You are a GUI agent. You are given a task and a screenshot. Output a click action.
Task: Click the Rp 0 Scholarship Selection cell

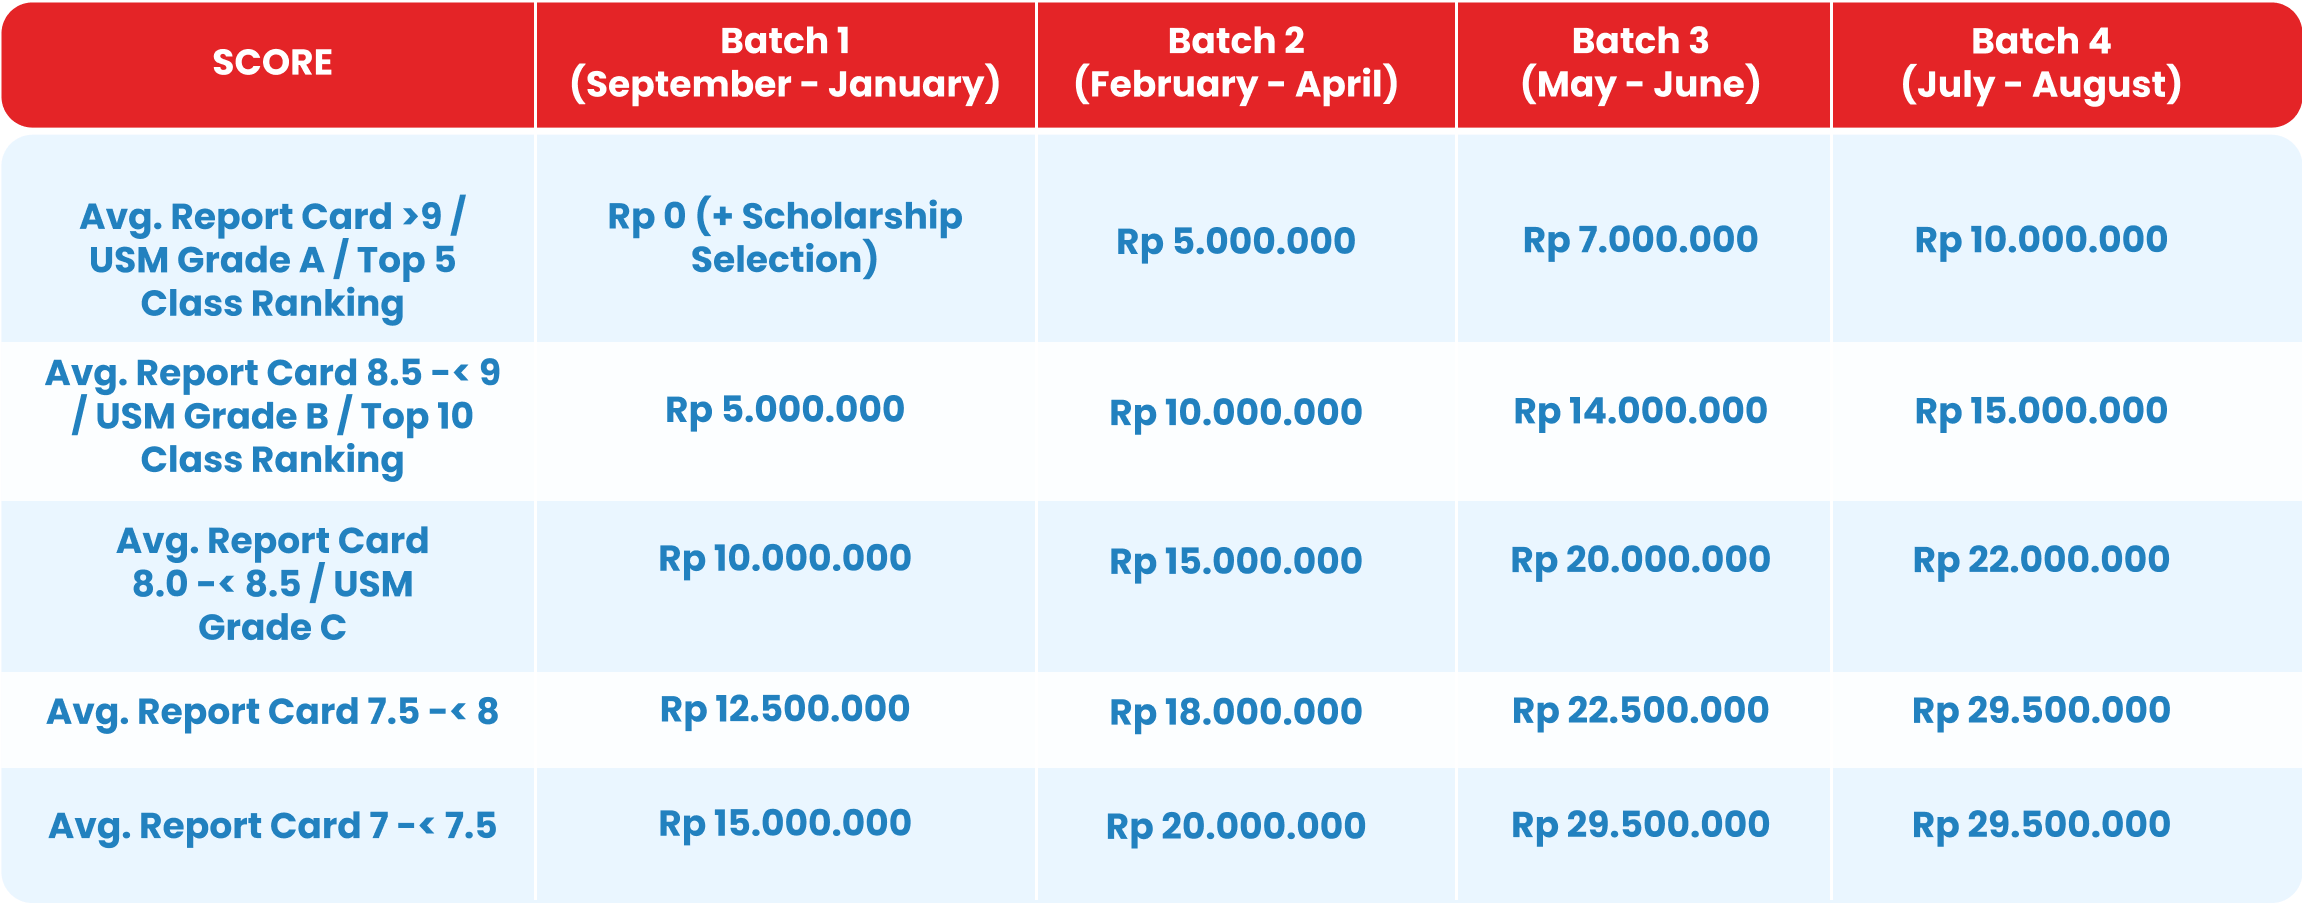click(785, 238)
